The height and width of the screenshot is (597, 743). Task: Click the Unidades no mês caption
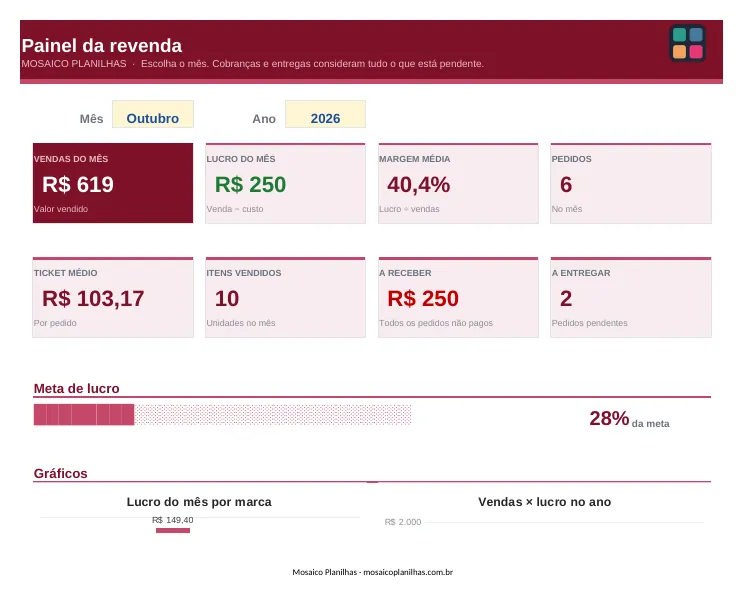pos(241,323)
